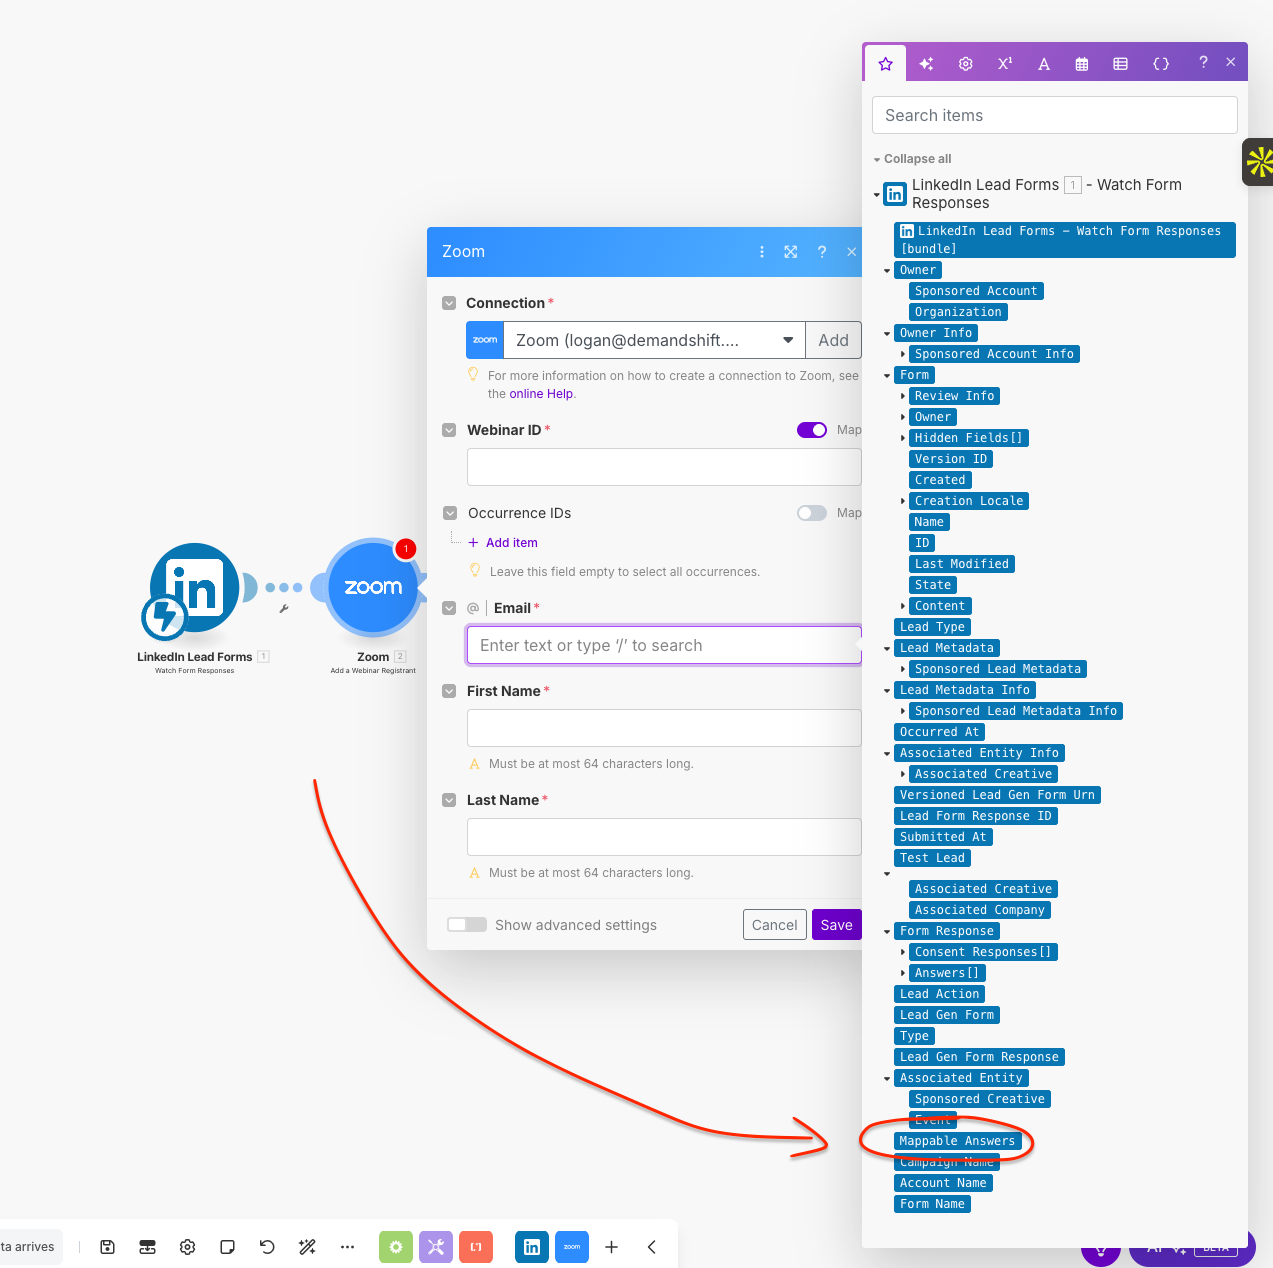Toggle the Occurrence IDs Map switch
This screenshot has height=1268, width=1273.
coord(812,513)
